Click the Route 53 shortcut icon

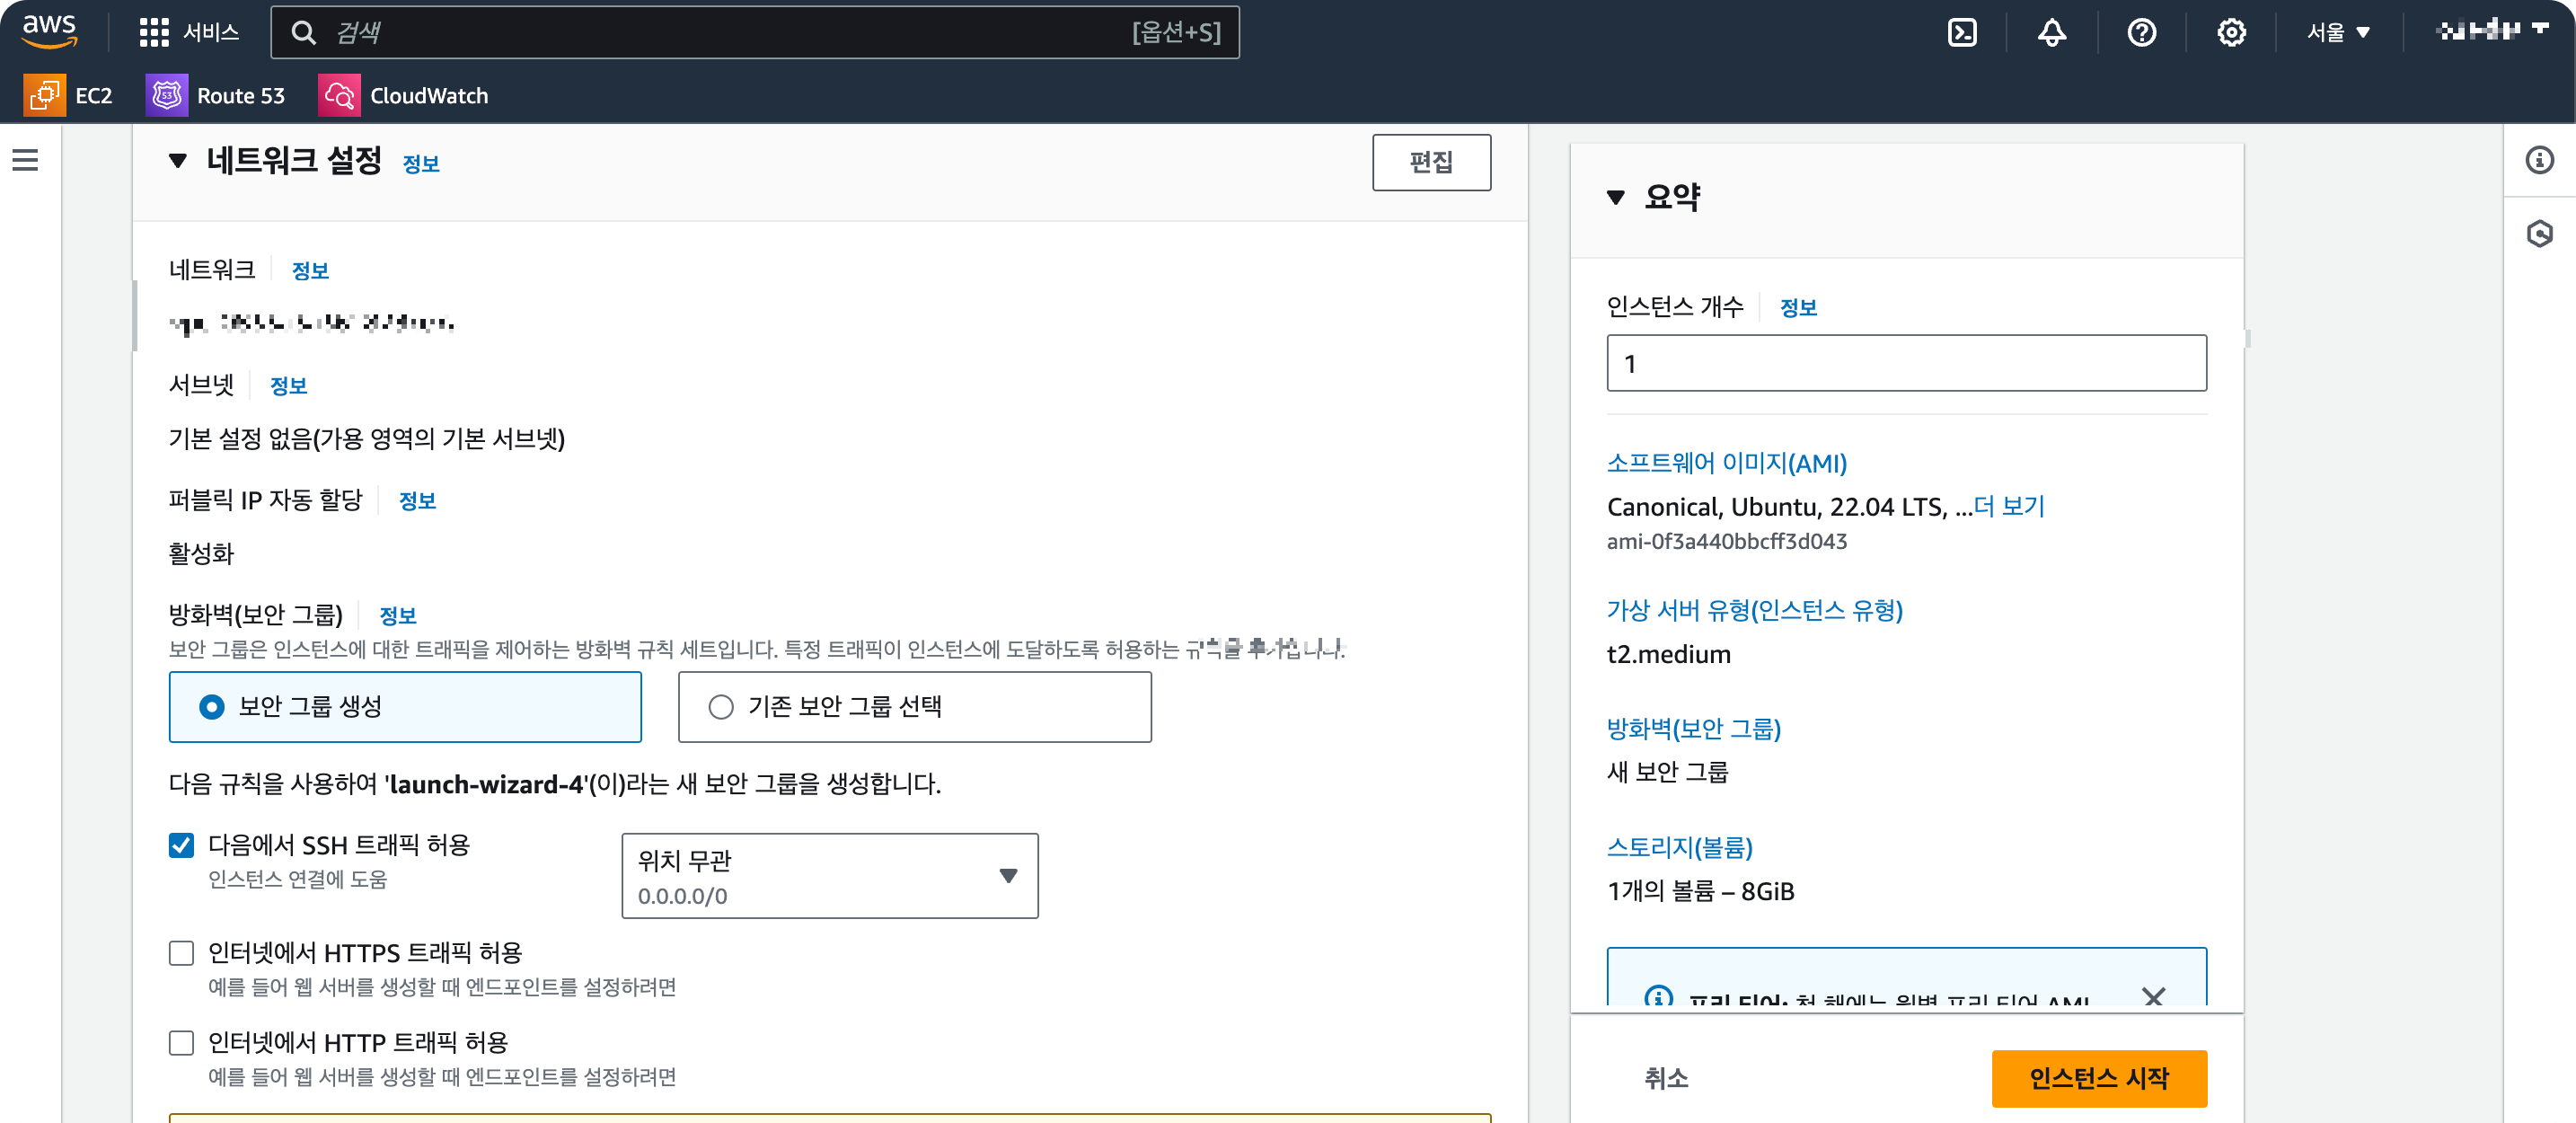pyautogui.click(x=166, y=96)
